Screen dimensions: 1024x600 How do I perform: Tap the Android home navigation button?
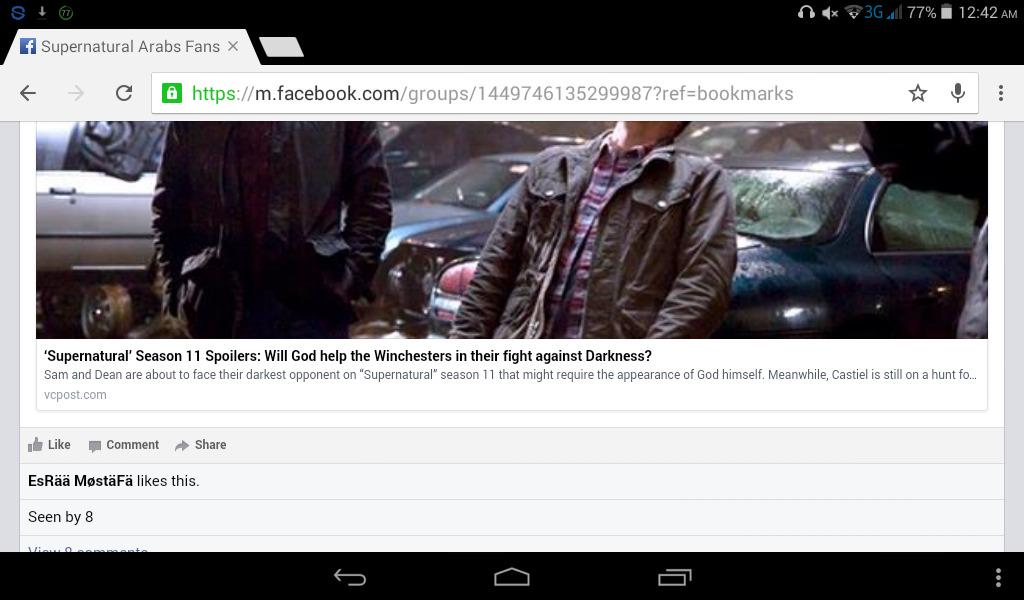[x=512, y=576]
